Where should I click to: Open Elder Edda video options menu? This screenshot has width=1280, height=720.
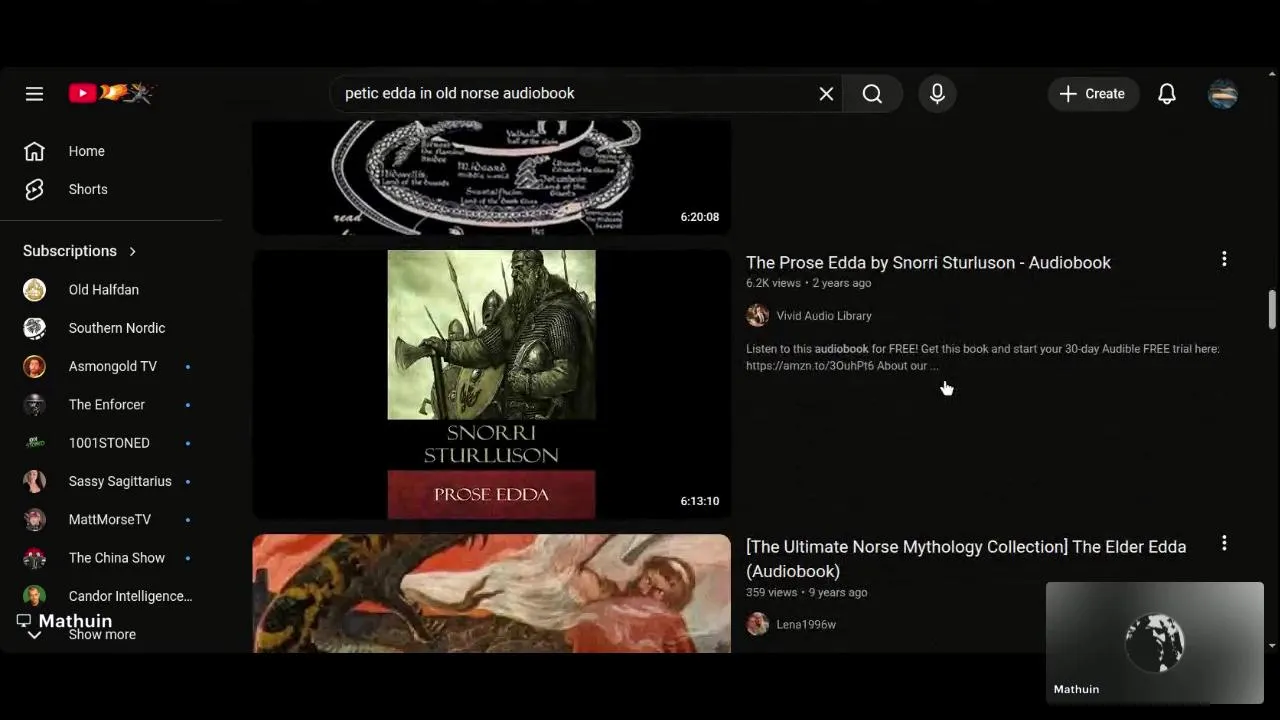click(x=1224, y=544)
